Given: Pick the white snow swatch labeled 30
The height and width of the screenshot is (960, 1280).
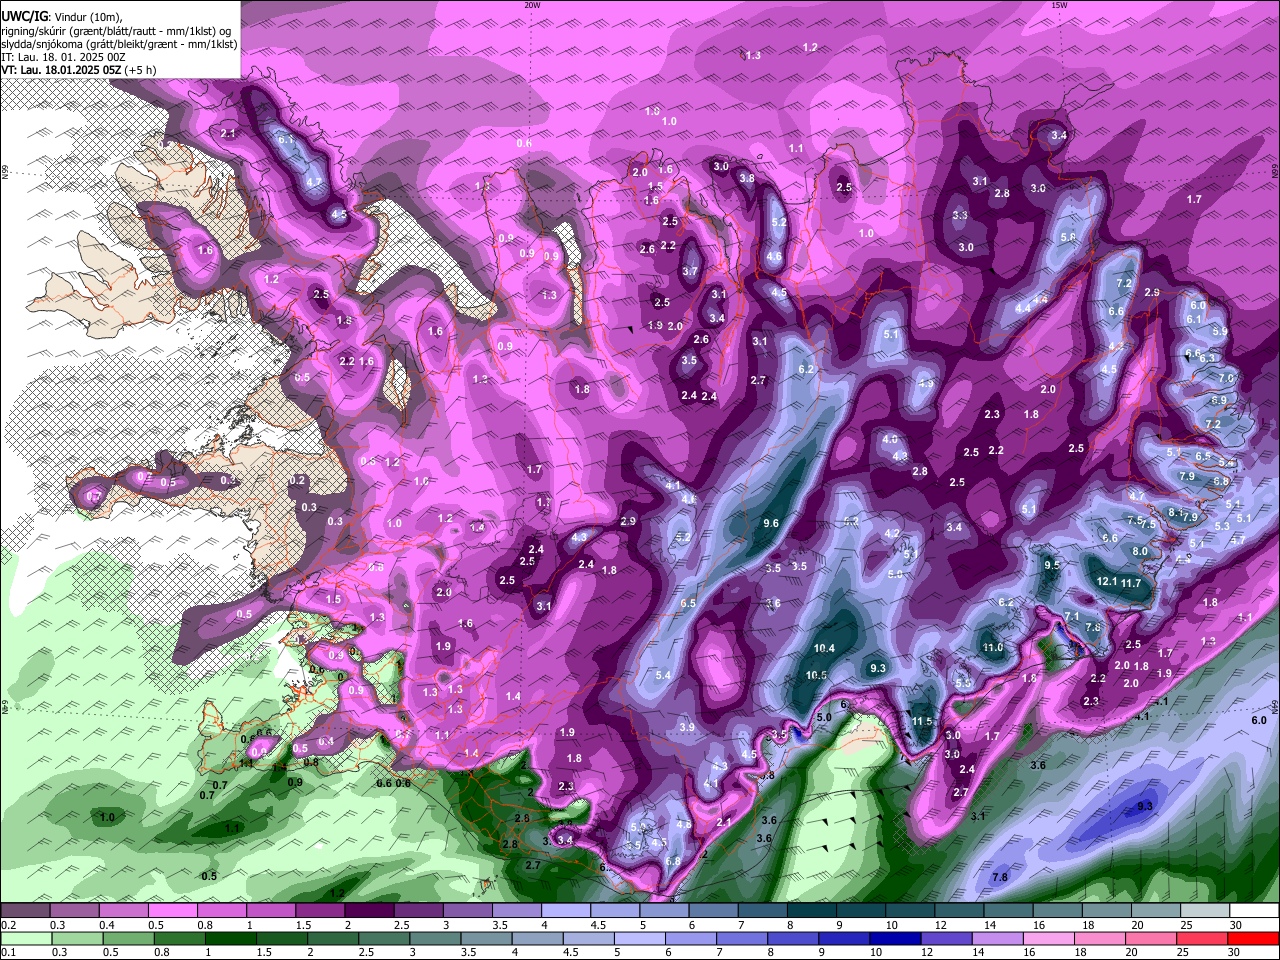Looking at the screenshot, I should point(1255,911).
